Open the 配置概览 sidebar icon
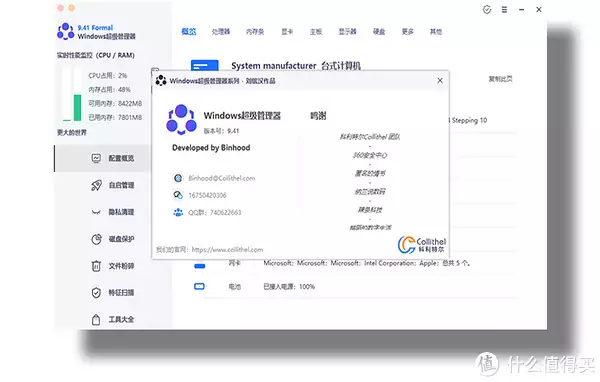This screenshot has width=600, height=382. [96, 158]
